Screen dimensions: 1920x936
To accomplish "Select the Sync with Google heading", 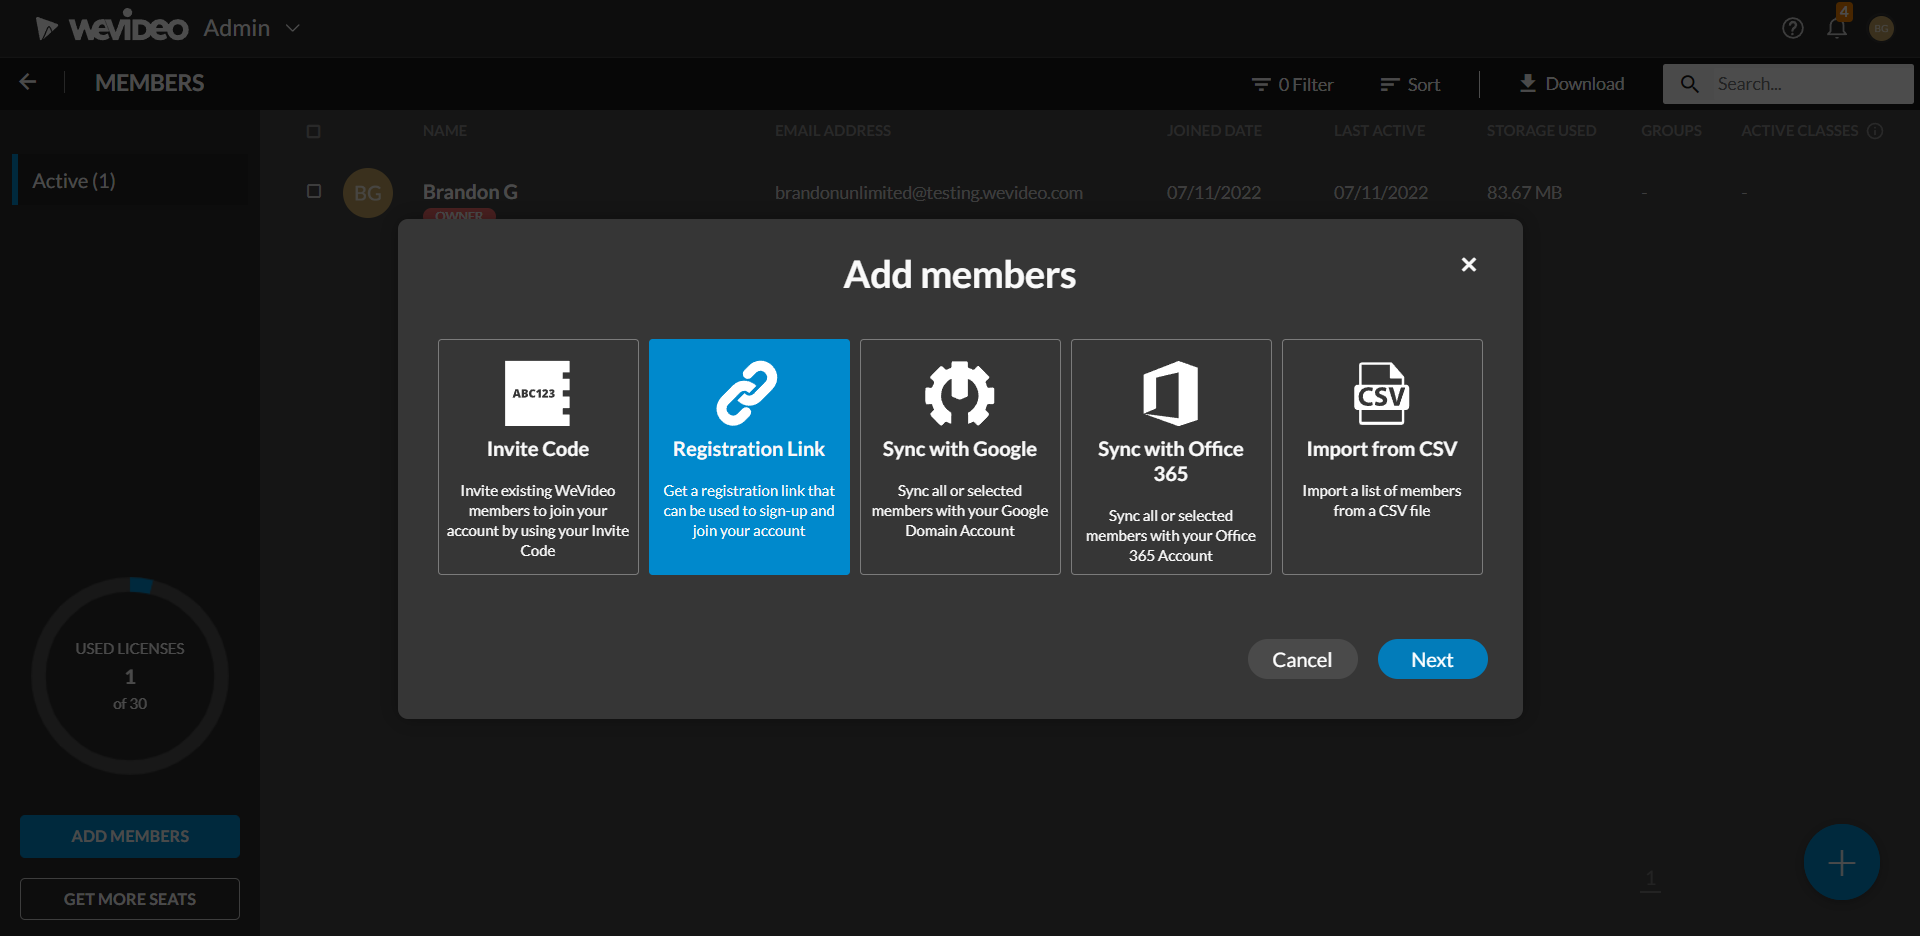I will click(960, 450).
